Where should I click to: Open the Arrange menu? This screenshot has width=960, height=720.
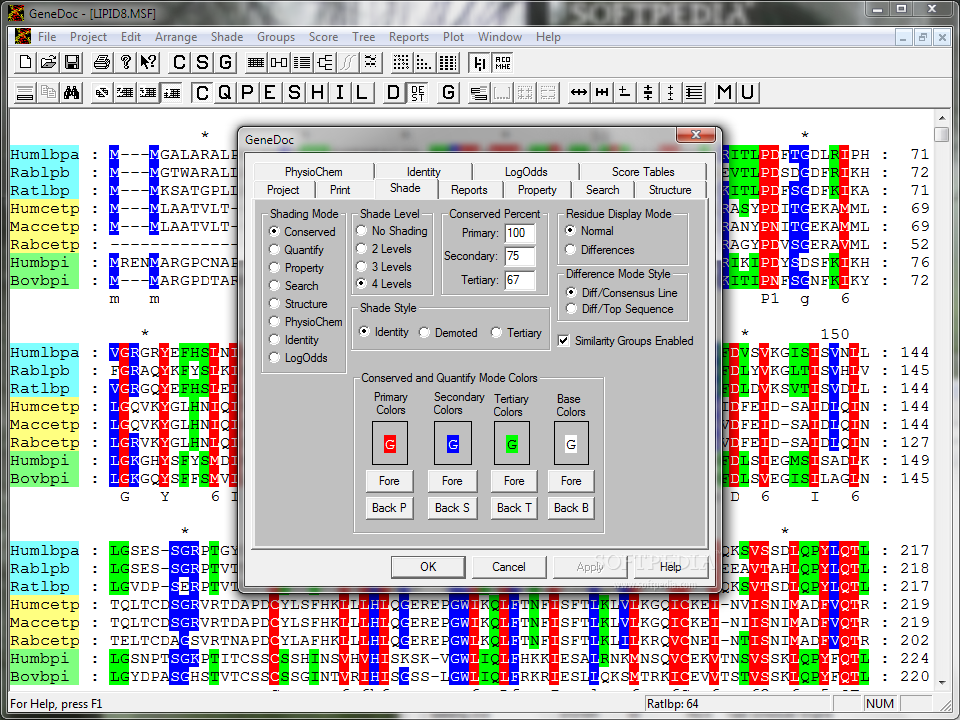(176, 37)
